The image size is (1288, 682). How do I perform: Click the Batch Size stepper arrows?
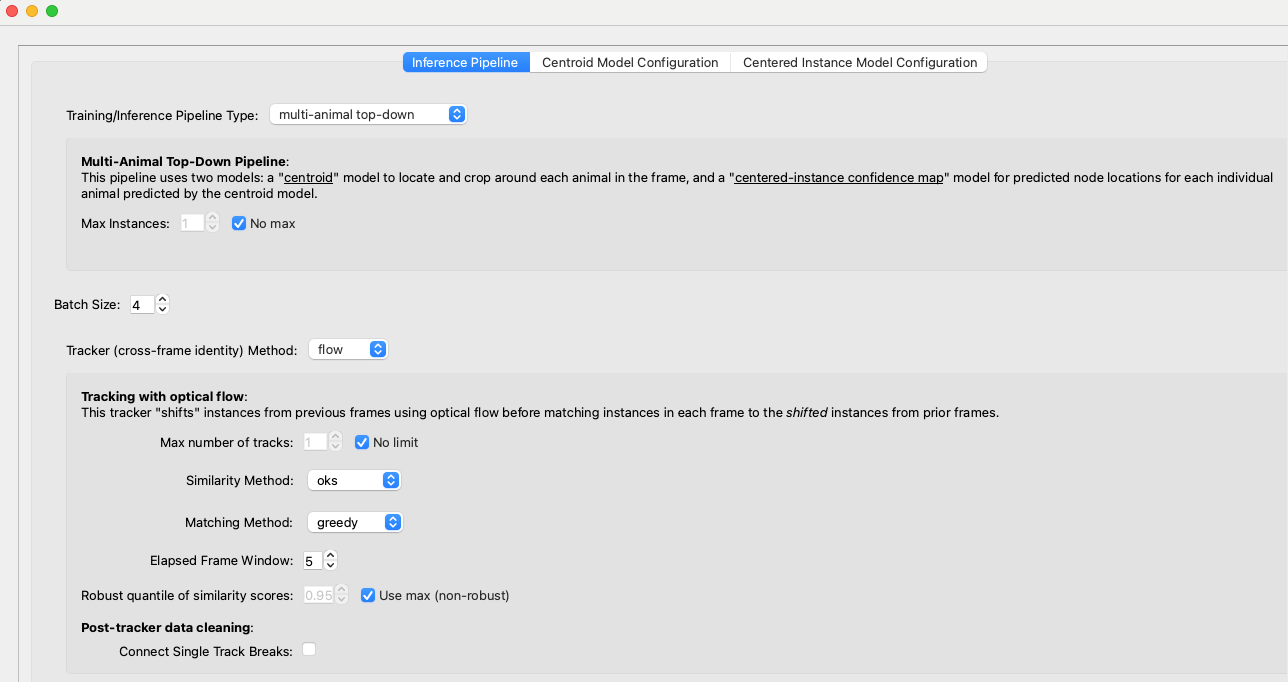[163, 304]
